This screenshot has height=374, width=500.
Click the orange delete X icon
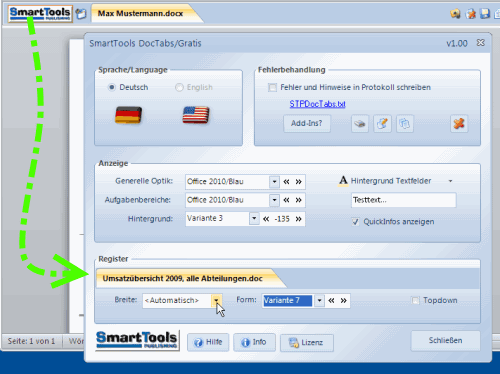[459, 124]
